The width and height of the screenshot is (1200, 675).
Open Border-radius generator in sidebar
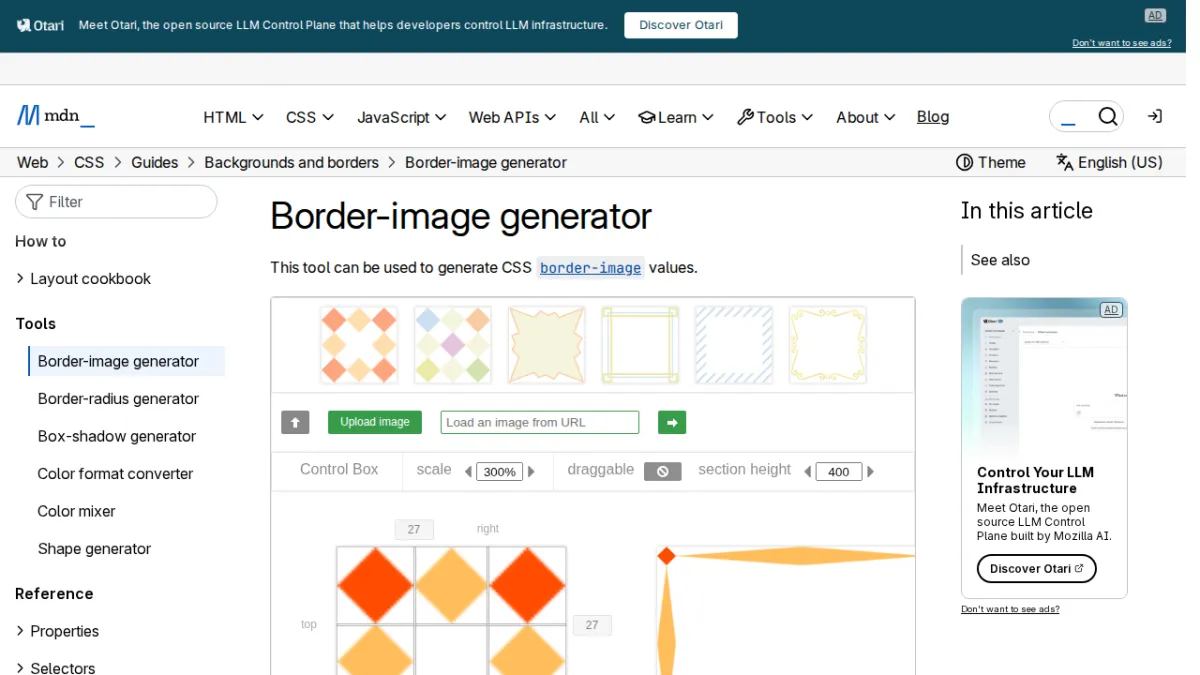[118, 398]
